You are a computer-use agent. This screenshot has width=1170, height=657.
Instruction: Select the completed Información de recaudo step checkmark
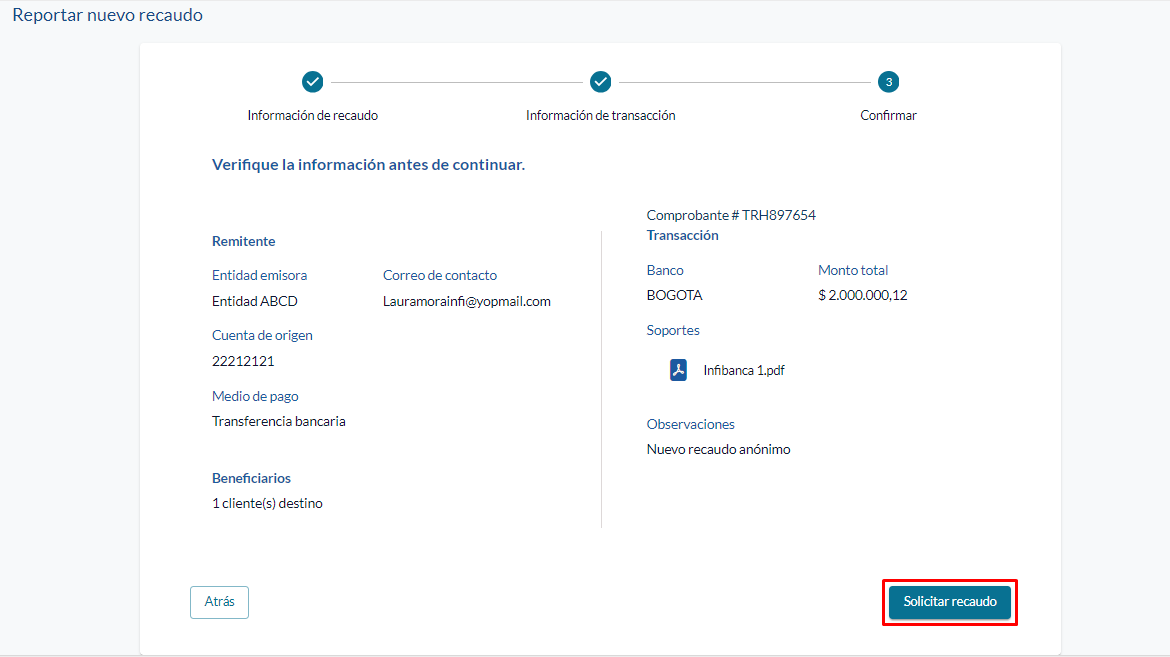click(x=313, y=82)
